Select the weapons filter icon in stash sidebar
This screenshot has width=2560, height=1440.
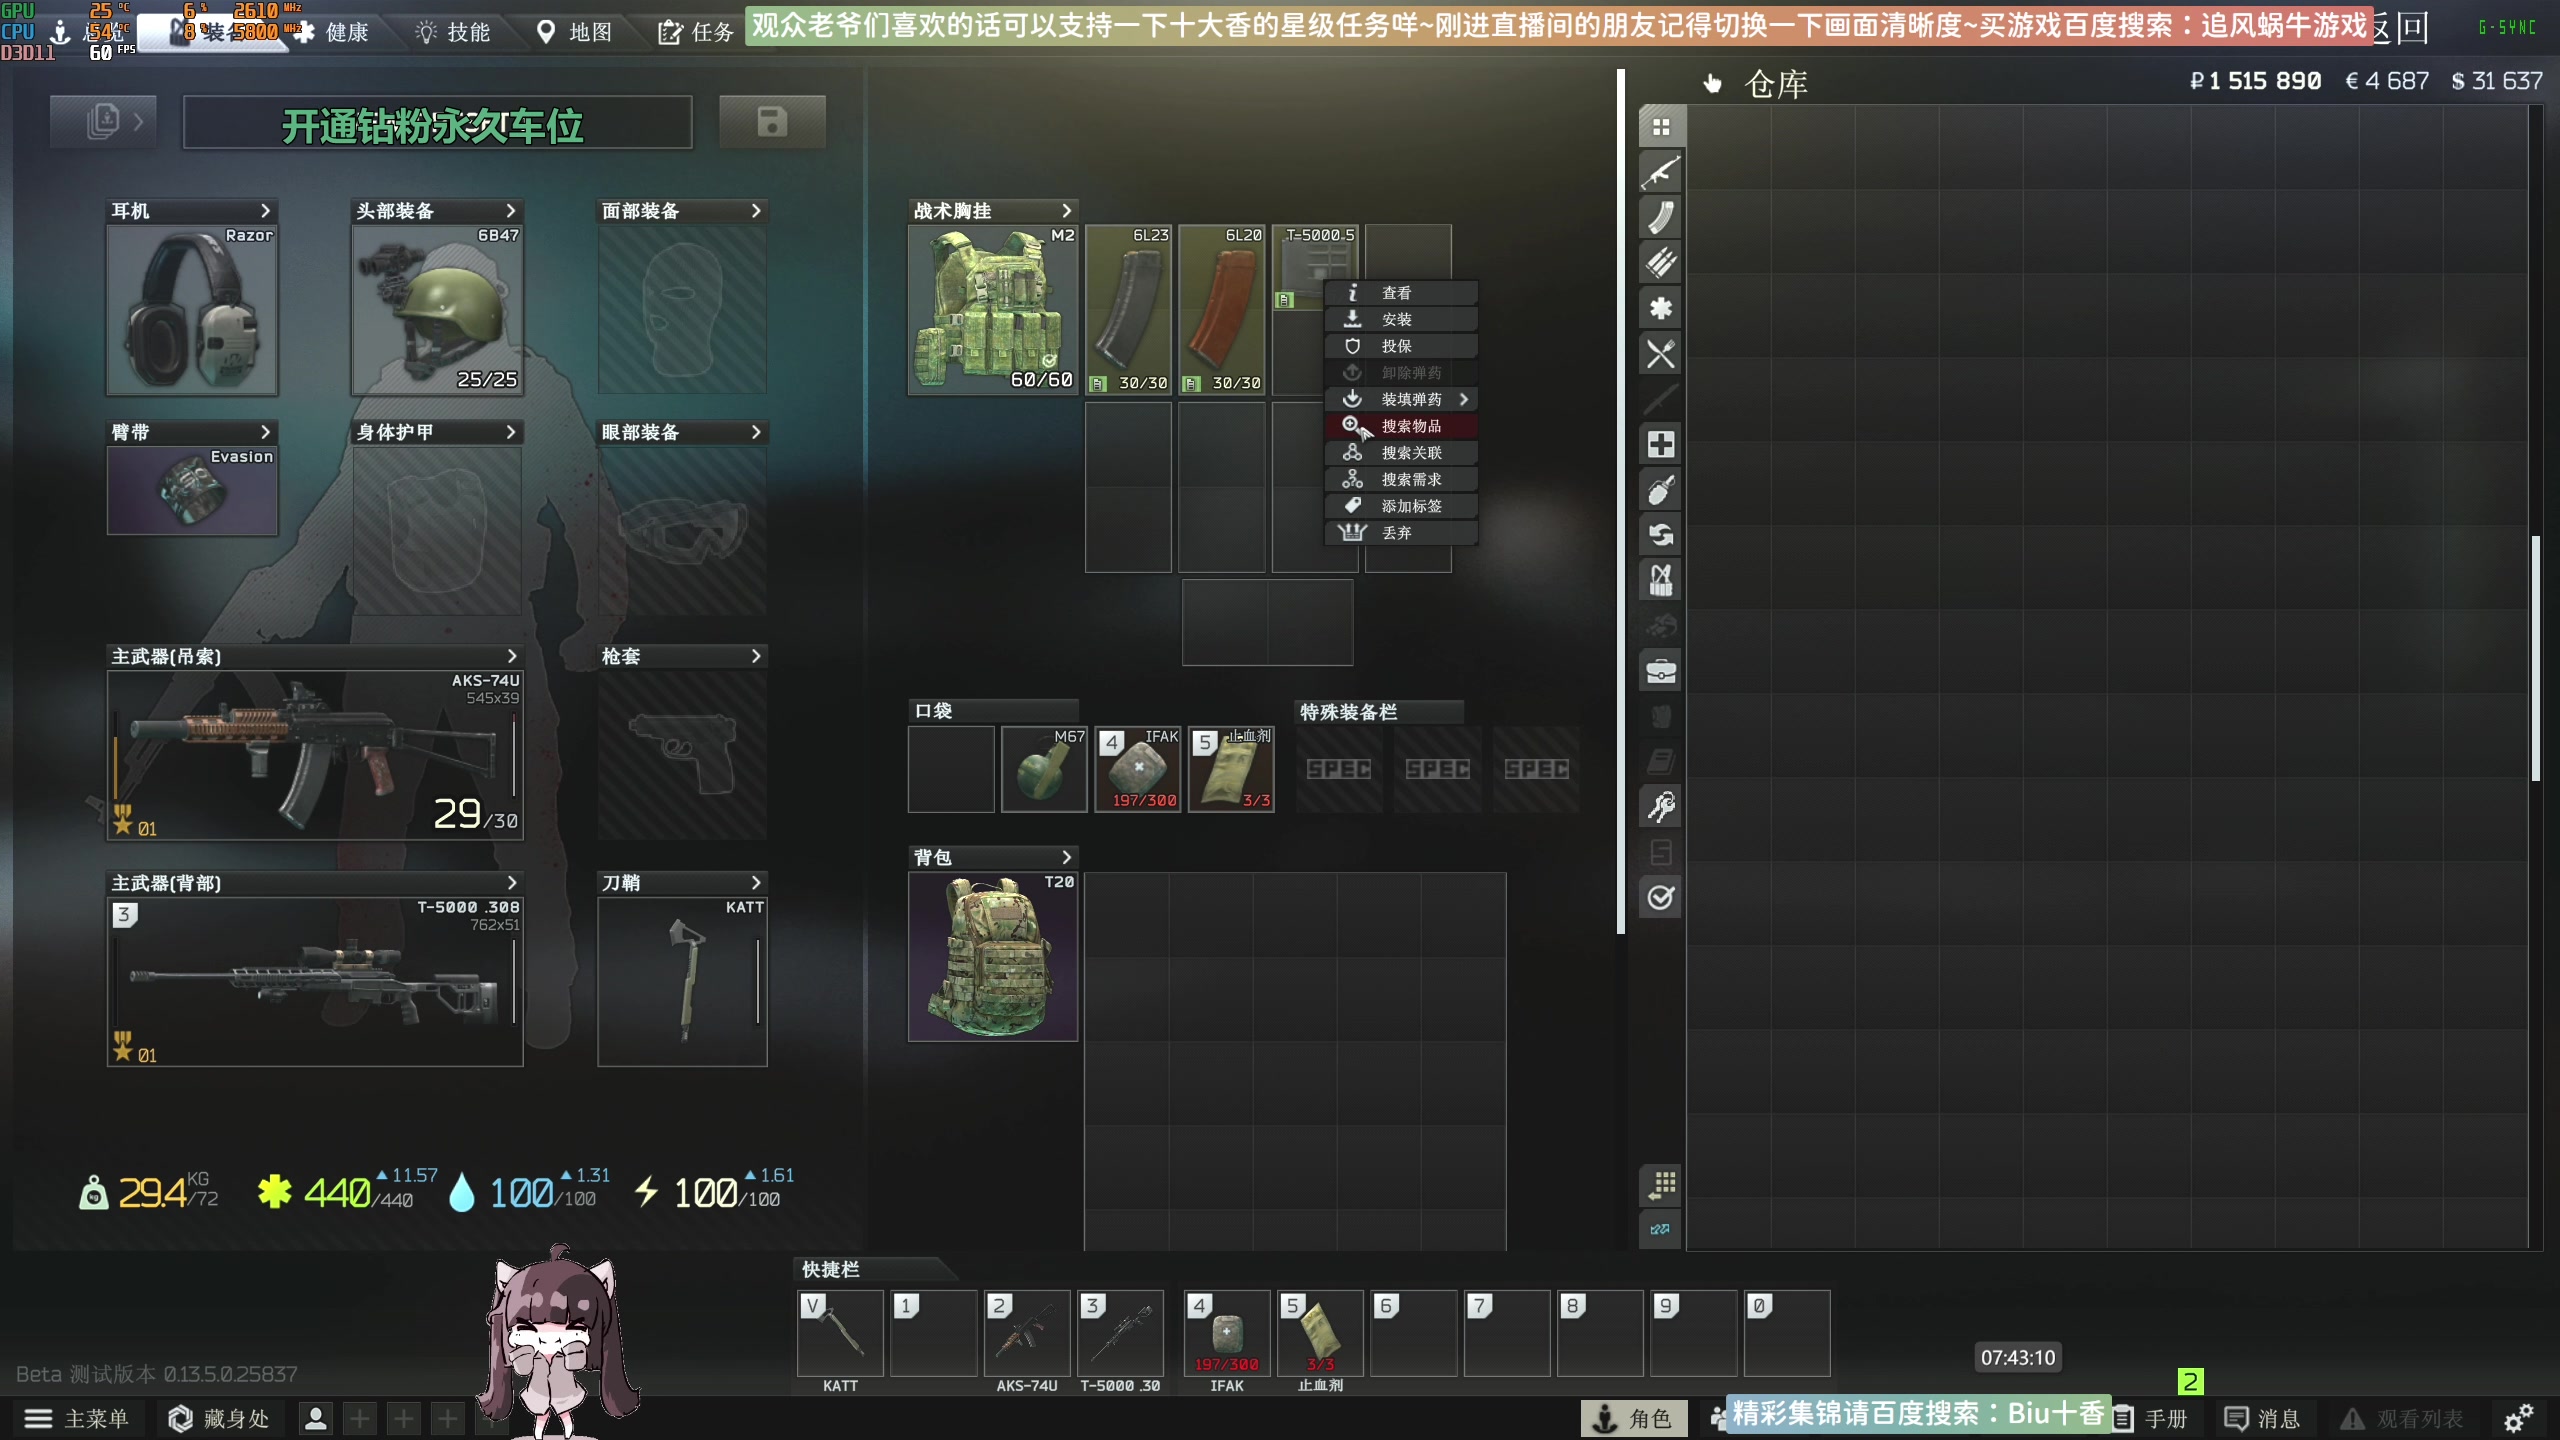1661,173
